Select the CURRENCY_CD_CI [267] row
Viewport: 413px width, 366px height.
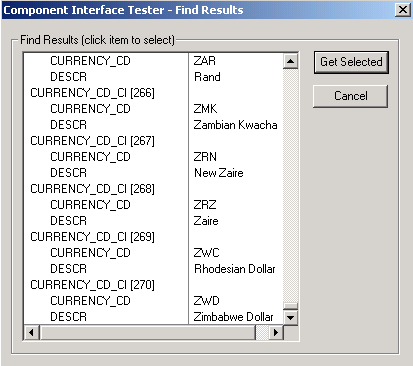pos(92,141)
